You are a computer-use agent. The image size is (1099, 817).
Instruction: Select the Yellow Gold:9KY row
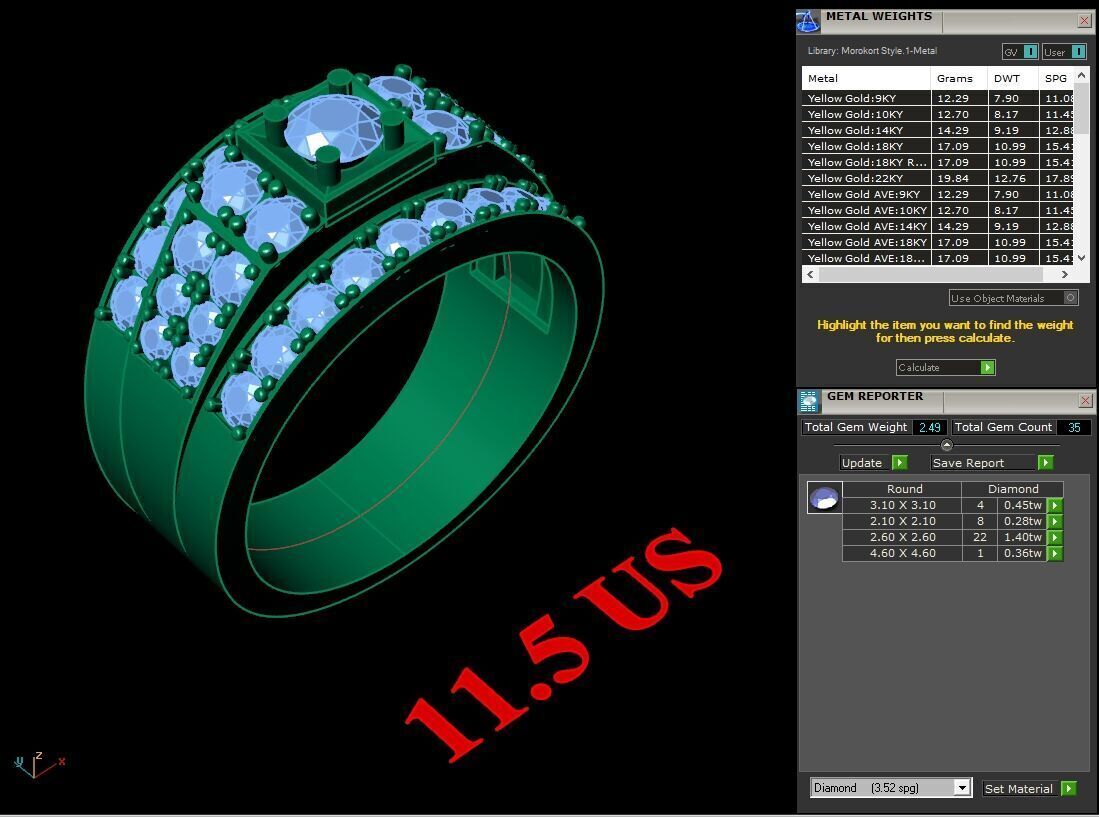point(937,98)
